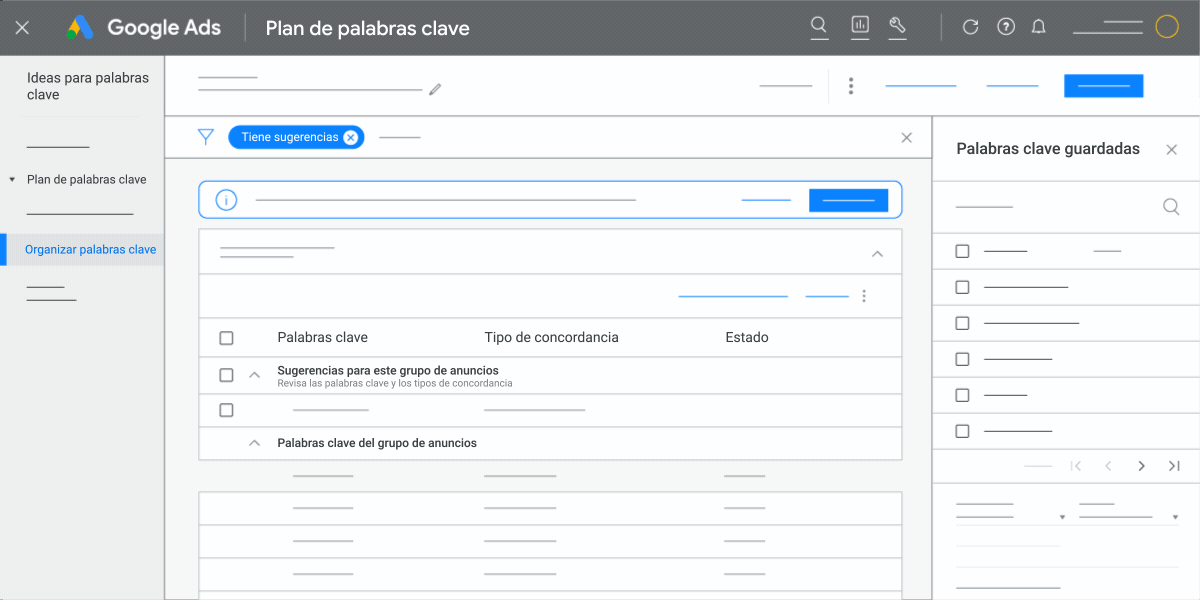Open the filter funnel icon
The height and width of the screenshot is (600, 1200).
click(206, 137)
